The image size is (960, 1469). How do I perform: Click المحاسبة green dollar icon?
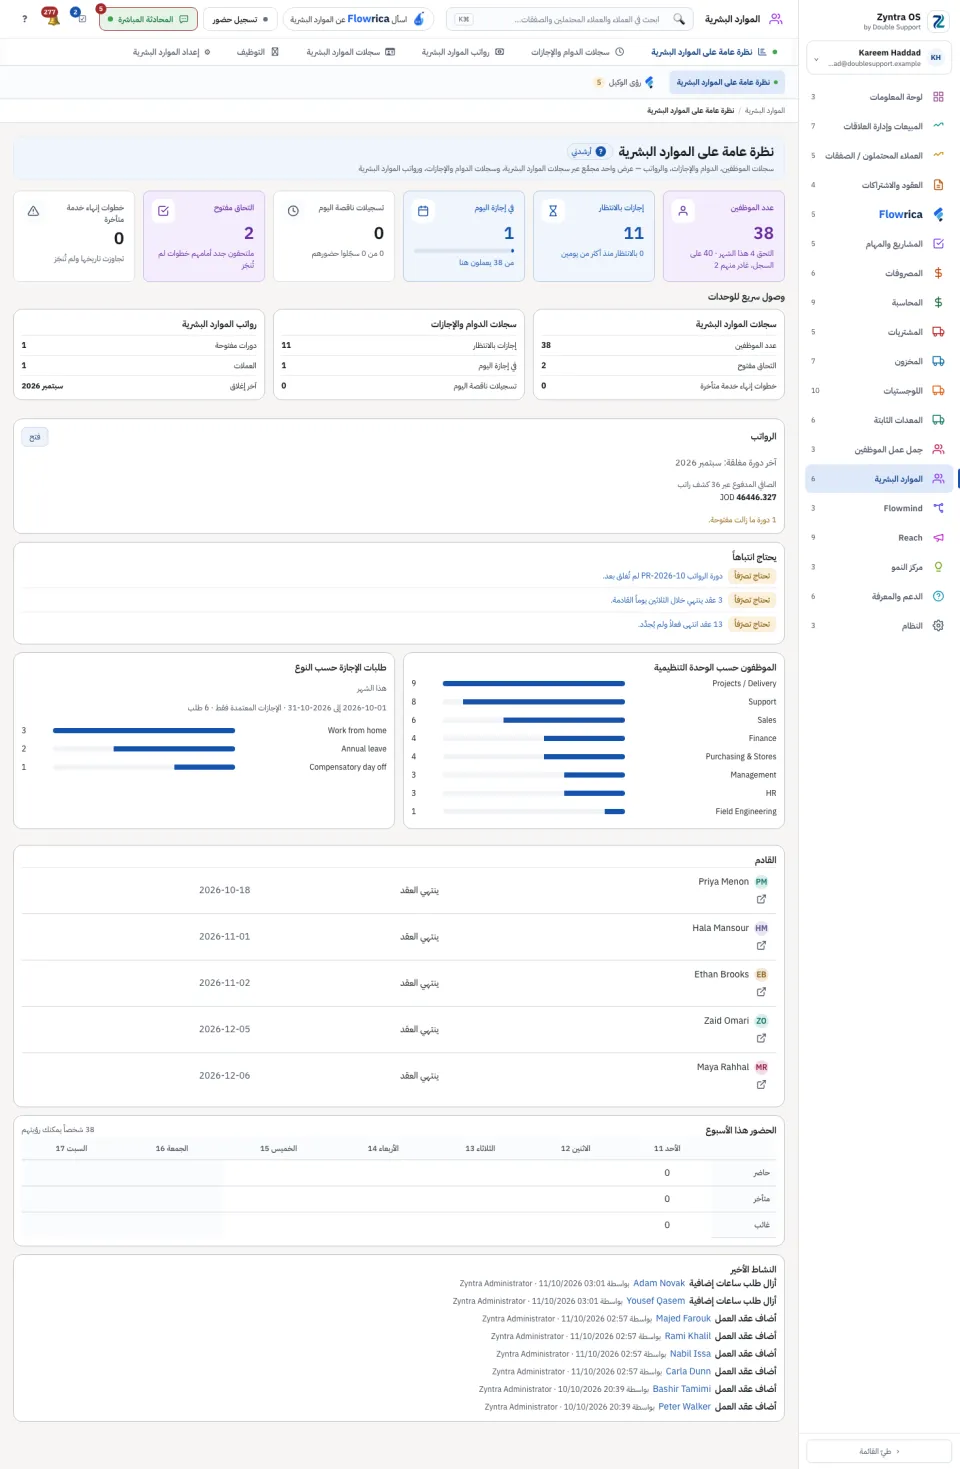pos(938,302)
